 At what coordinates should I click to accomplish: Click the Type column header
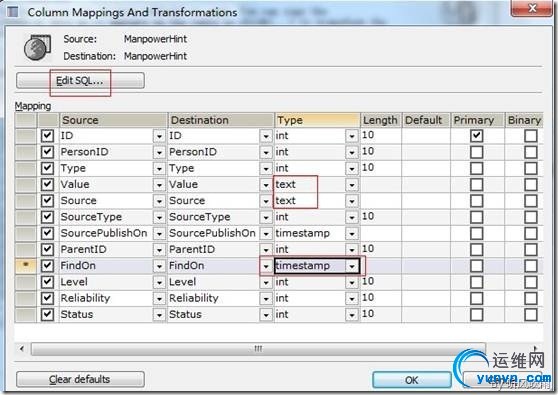317,120
